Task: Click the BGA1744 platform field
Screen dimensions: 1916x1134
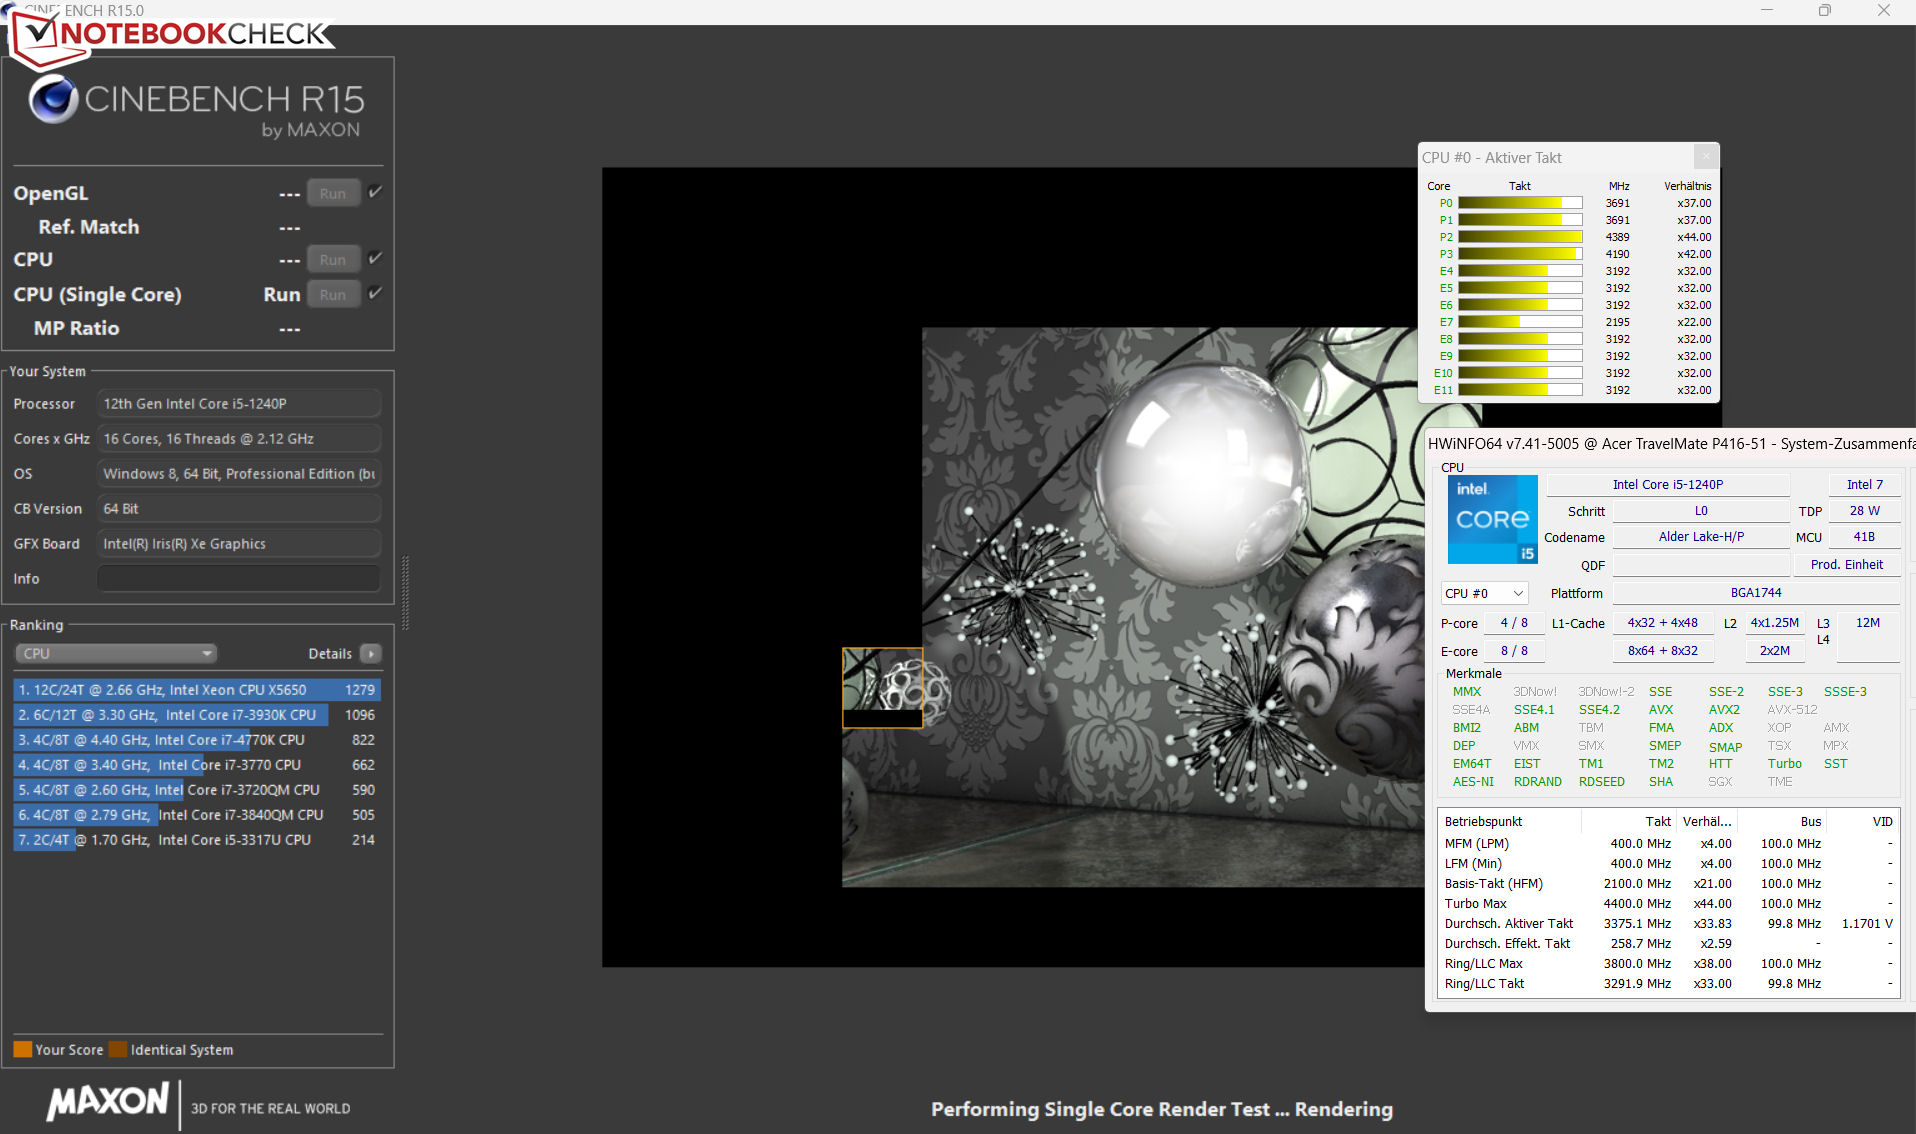Action: pos(1756,593)
